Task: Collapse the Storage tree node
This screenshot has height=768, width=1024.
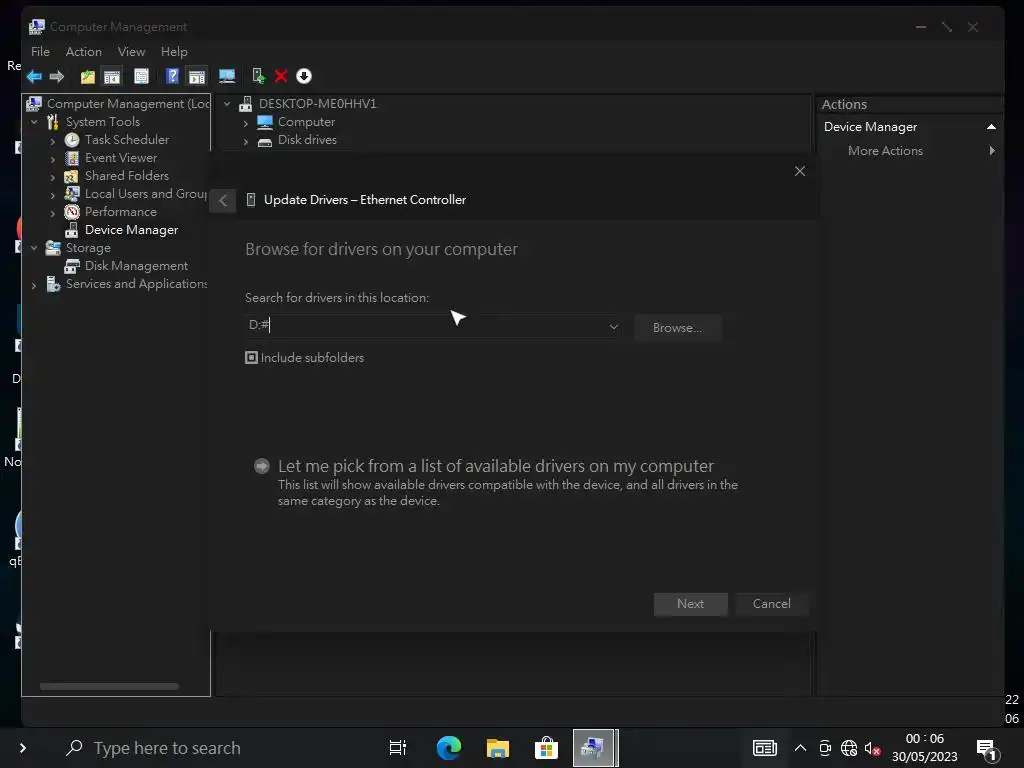Action: pos(34,248)
